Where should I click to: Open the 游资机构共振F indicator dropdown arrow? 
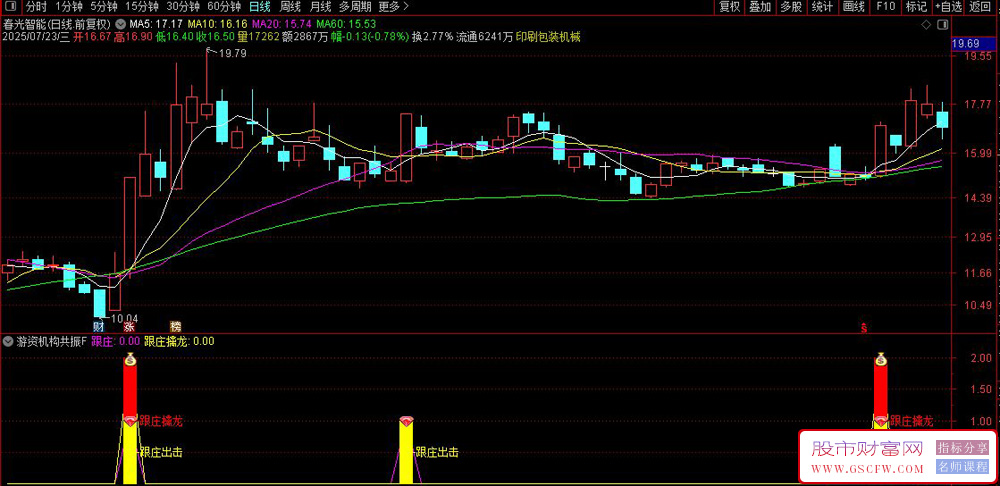(x=6, y=341)
